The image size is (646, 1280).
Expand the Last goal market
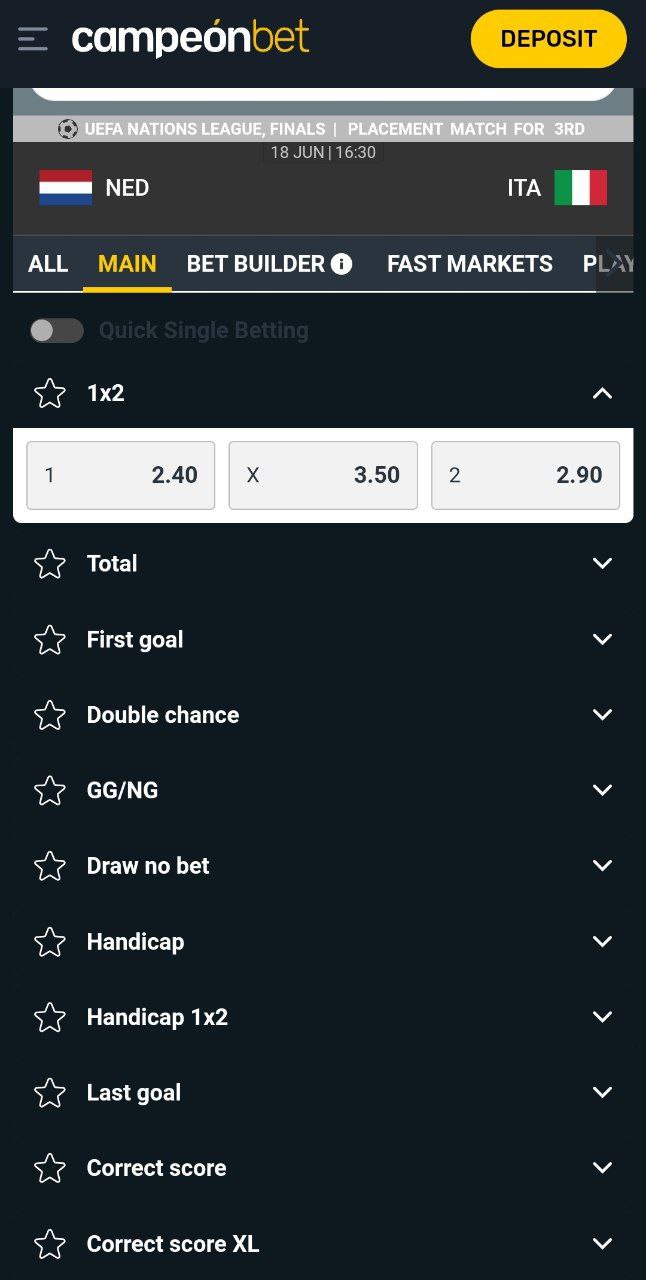[x=602, y=1093]
